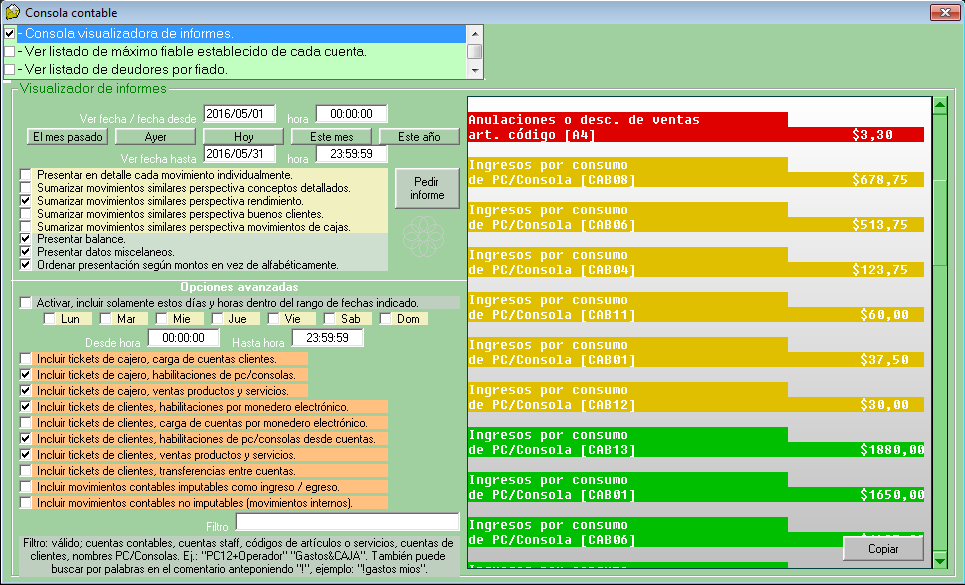This screenshot has height=585, width=965.
Task: Check the Lun day checkbox
Action: (50, 319)
